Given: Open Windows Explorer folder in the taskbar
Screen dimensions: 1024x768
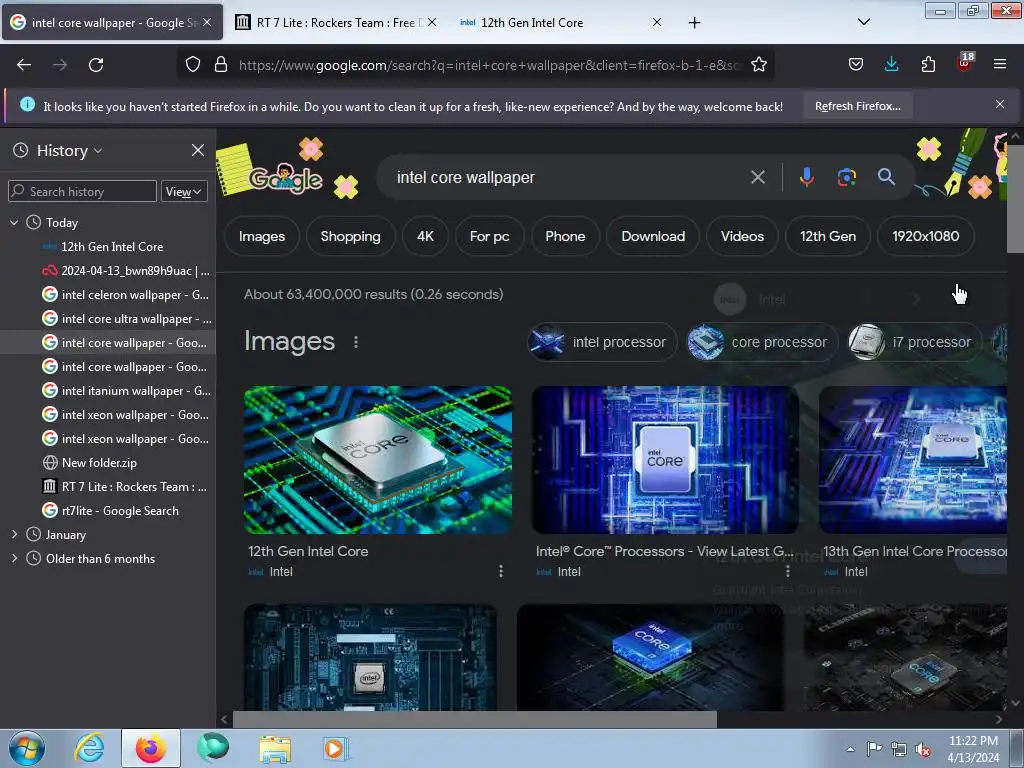Looking at the screenshot, I should [275, 748].
